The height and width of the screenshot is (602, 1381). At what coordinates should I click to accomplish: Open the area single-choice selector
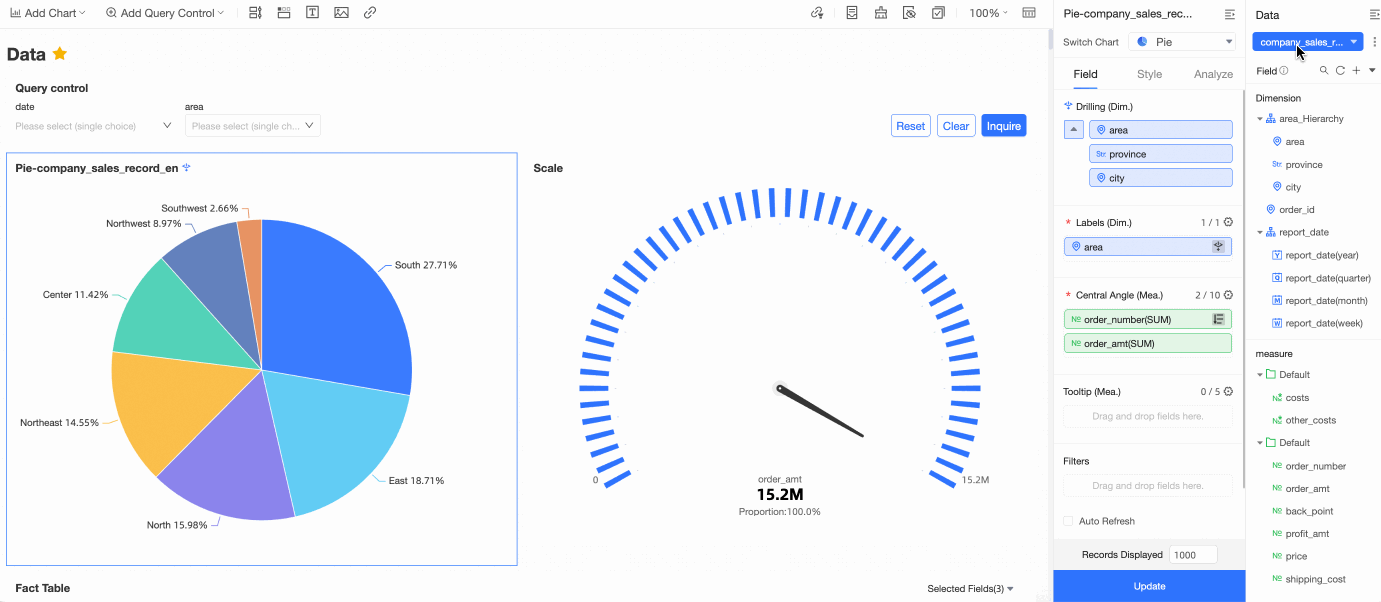point(253,126)
